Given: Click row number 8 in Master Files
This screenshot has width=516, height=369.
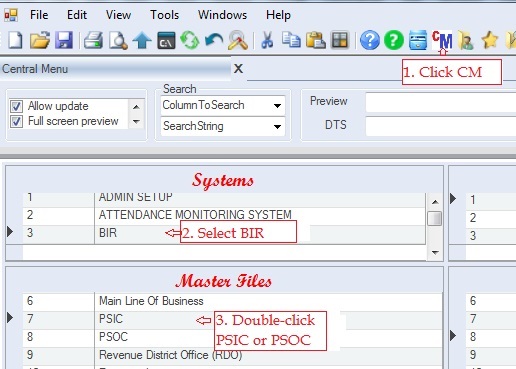Looking at the screenshot, I should tap(30, 337).
